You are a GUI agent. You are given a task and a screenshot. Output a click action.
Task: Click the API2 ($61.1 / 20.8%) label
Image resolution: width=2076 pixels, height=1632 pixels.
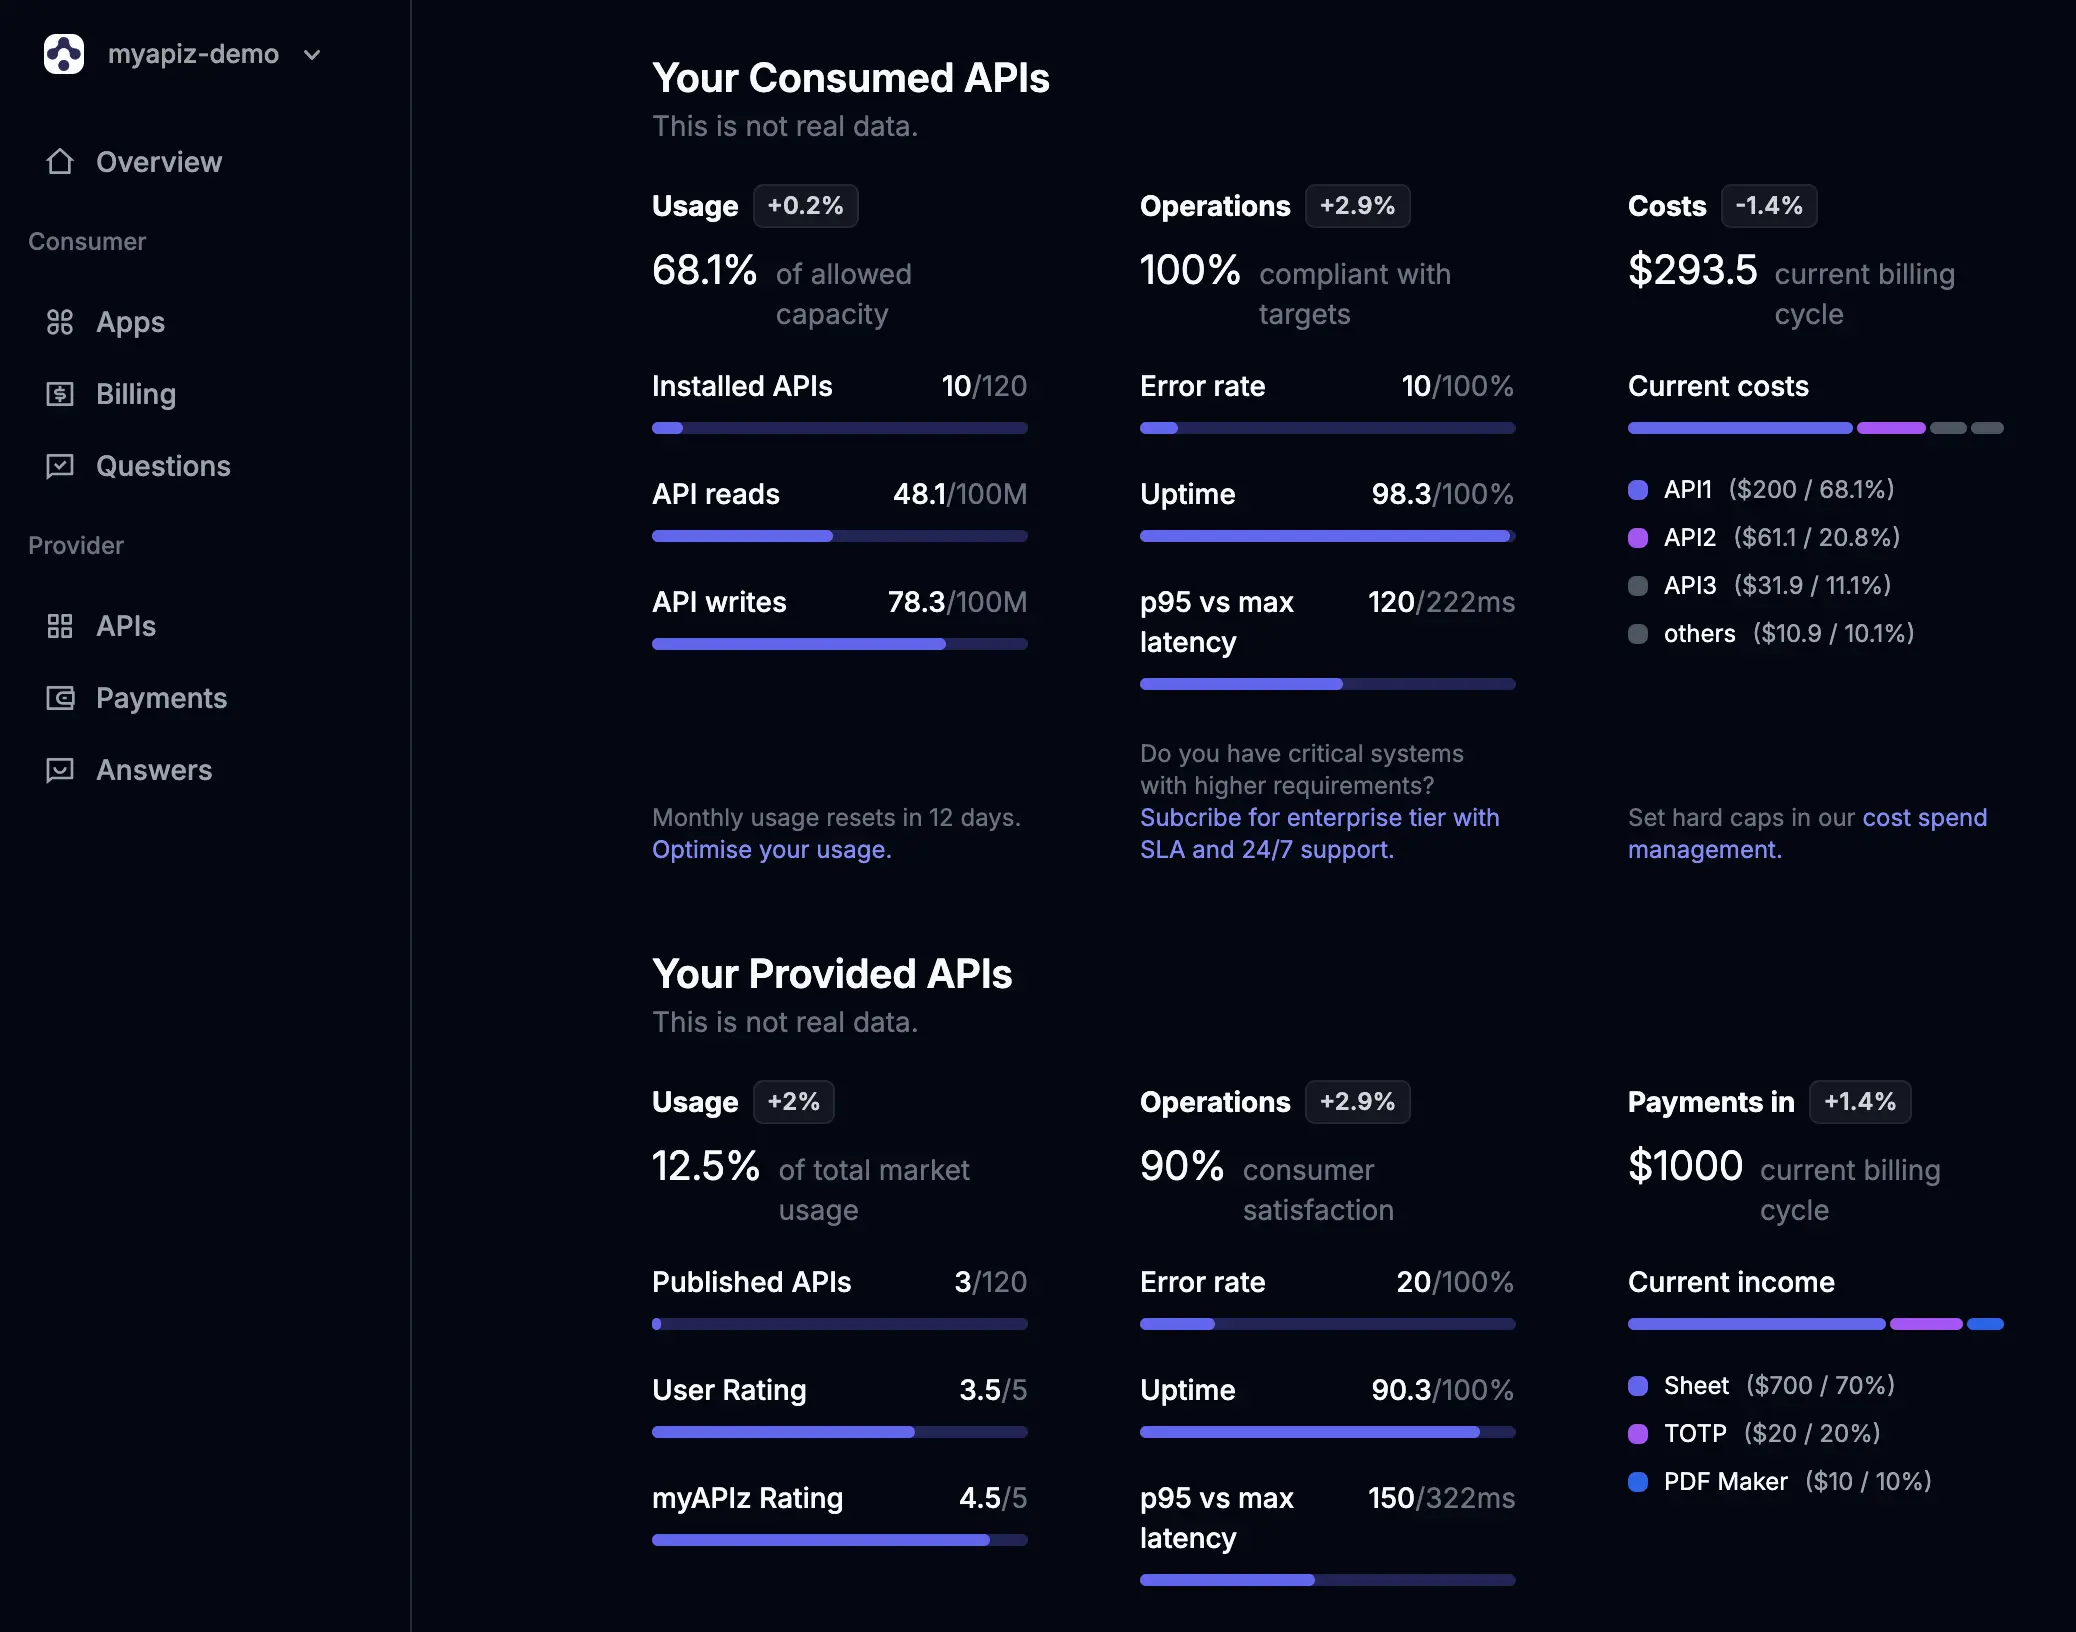(x=1782, y=538)
